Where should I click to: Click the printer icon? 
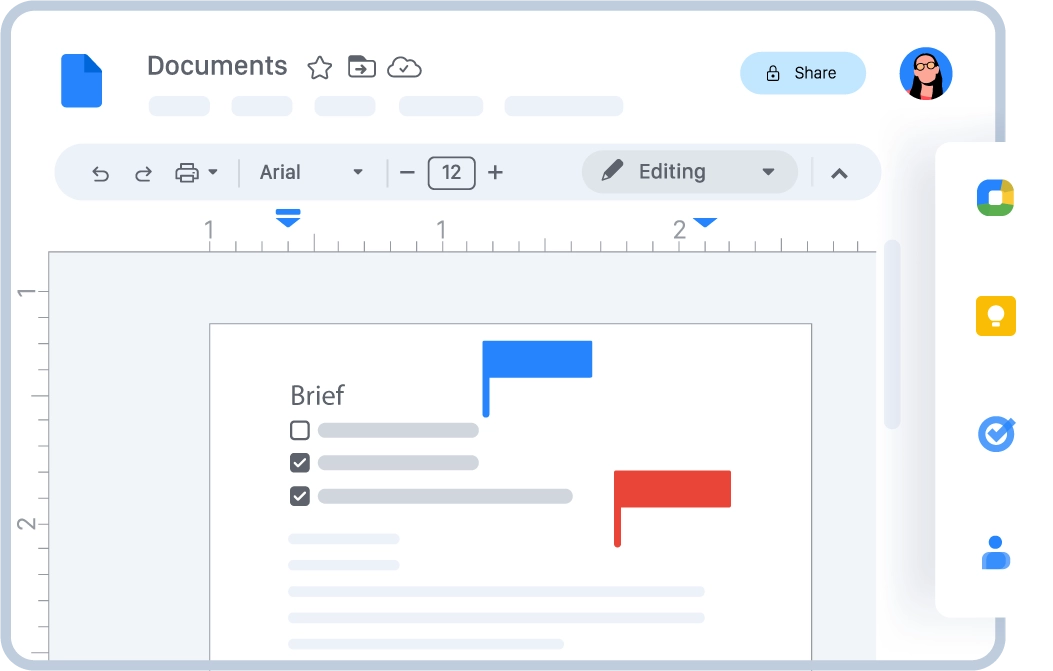click(187, 173)
